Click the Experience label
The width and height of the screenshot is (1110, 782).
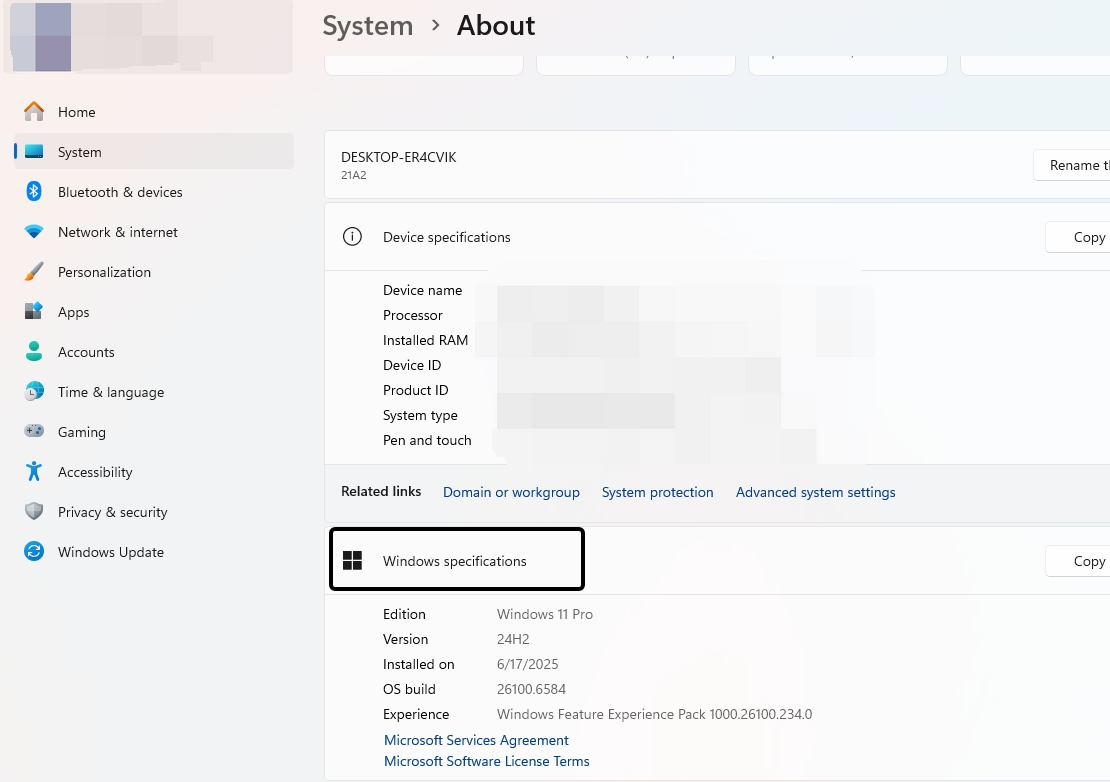tap(416, 714)
